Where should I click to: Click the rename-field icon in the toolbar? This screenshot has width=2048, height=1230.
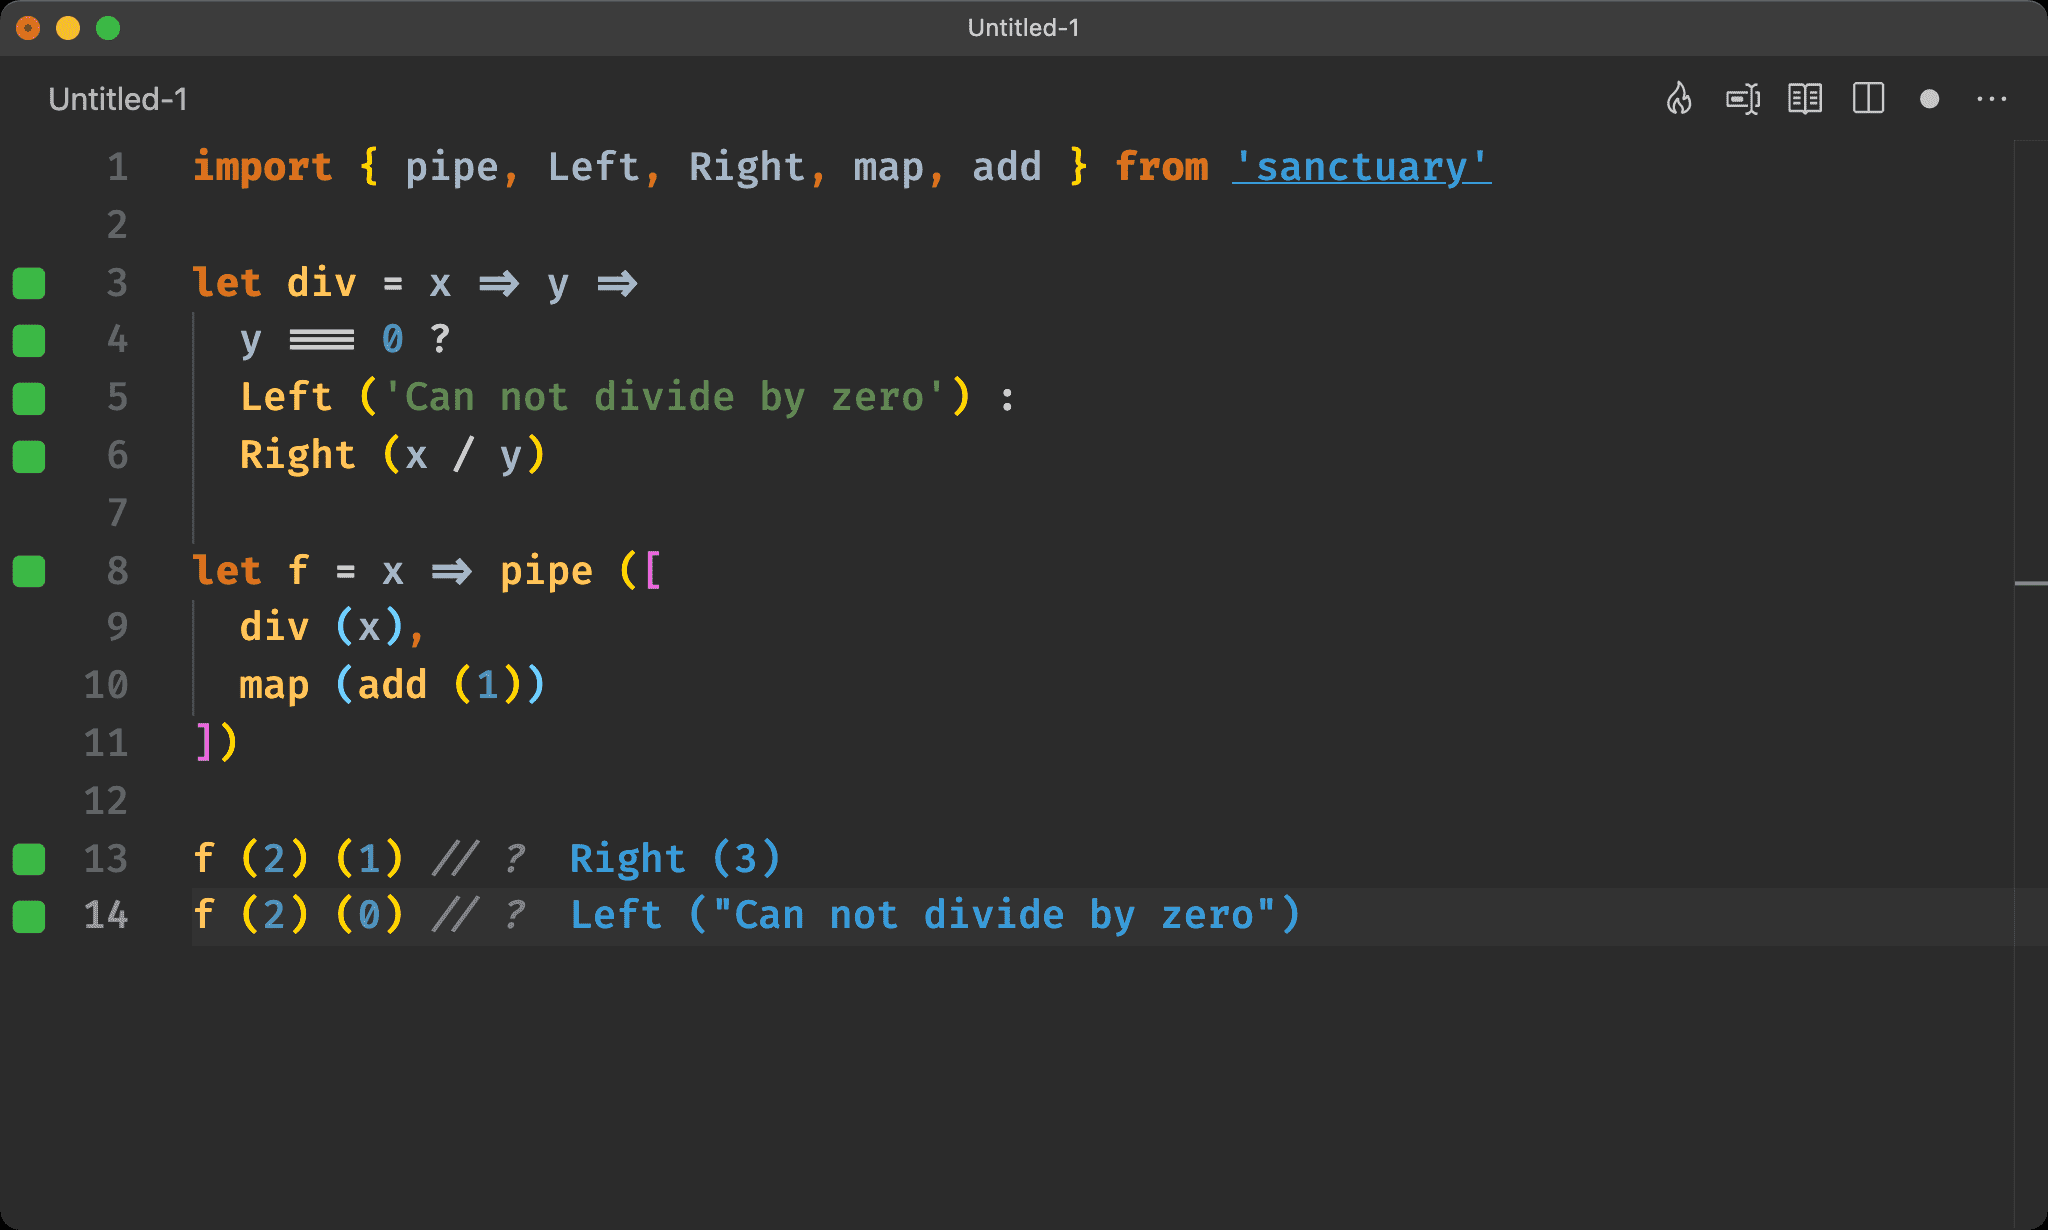click(x=1743, y=99)
